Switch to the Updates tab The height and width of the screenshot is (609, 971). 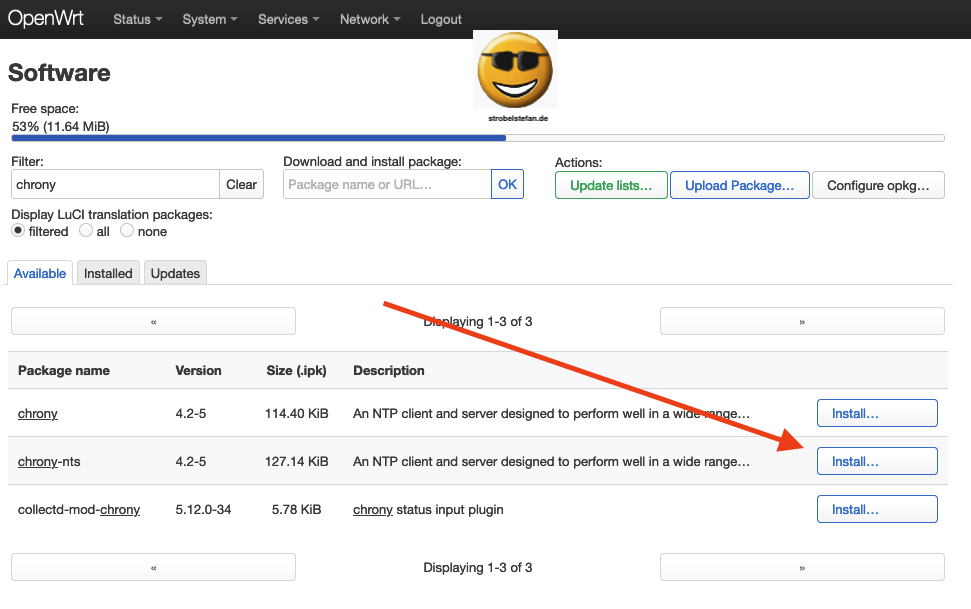175,272
